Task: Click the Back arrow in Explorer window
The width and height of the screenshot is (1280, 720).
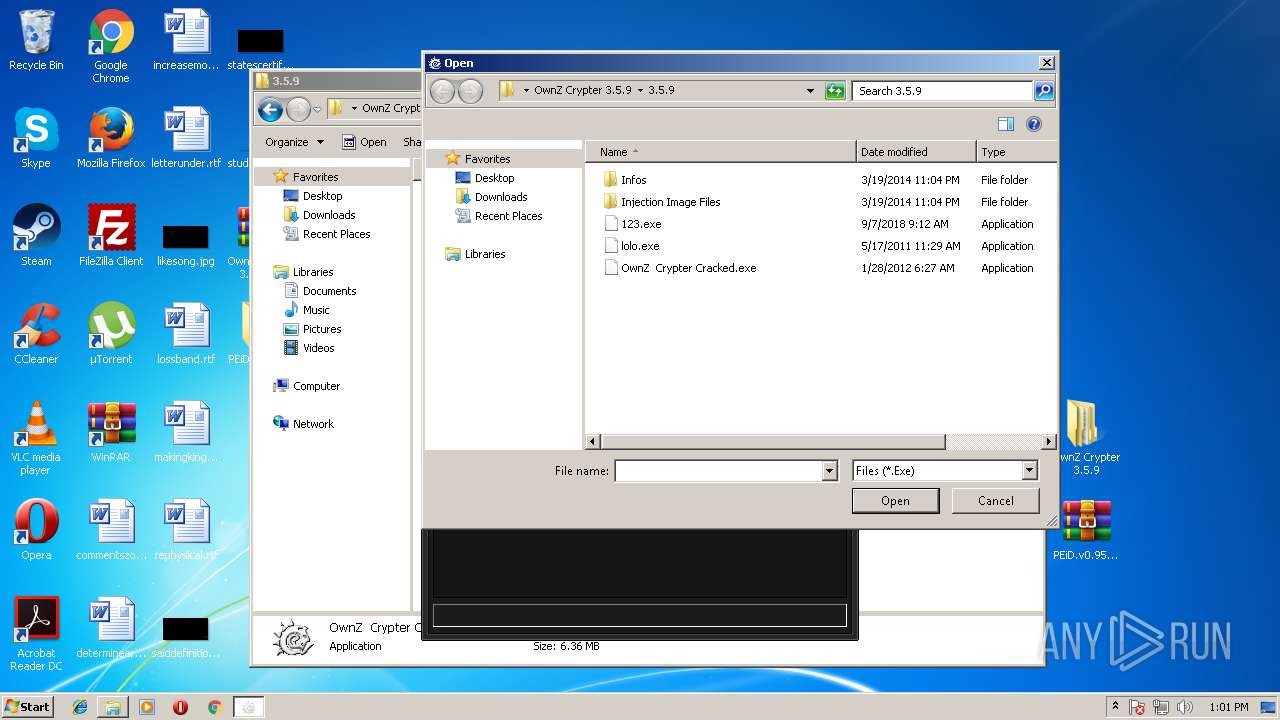Action: [x=269, y=109]
